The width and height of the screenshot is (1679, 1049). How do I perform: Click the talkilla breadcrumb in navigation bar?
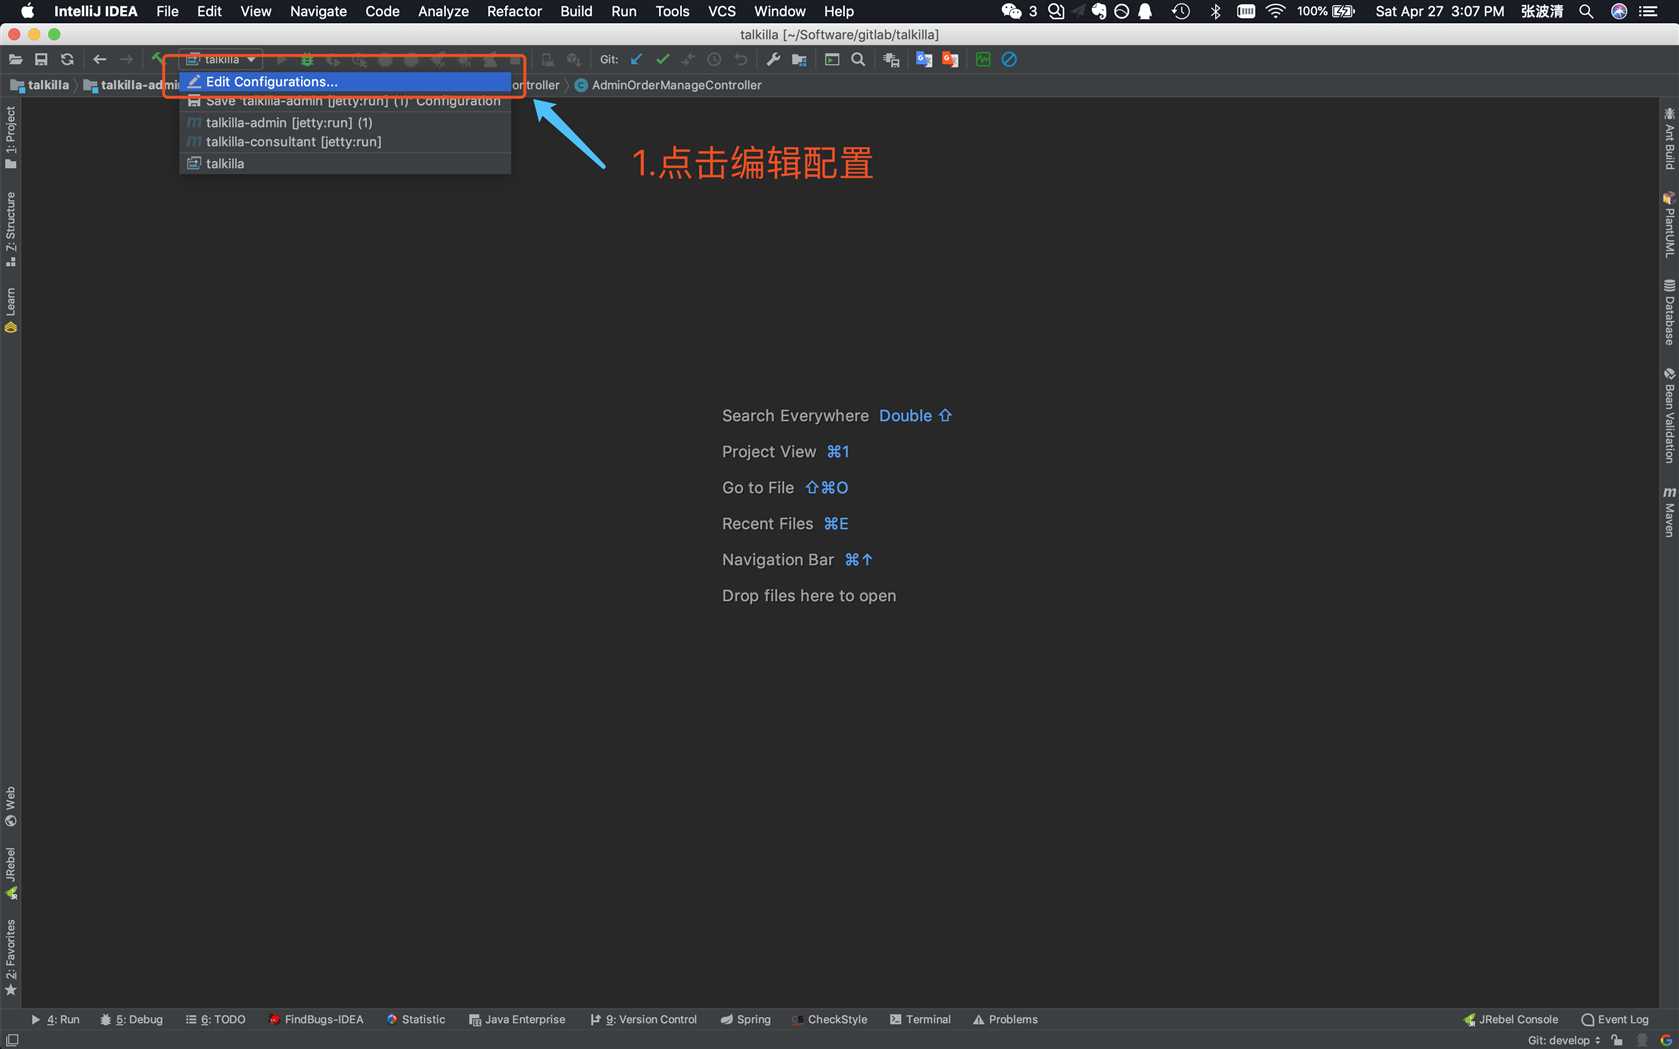[x=40, y=85]
